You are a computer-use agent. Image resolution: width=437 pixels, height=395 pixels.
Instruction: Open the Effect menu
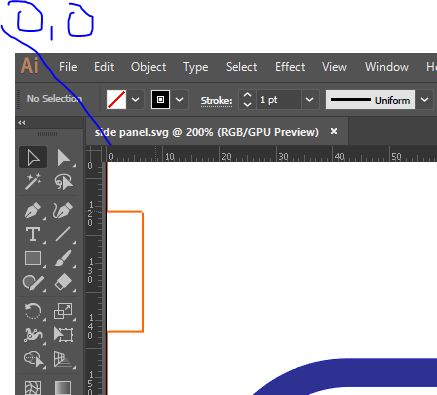pyautogui.click(x=290, y=67)
